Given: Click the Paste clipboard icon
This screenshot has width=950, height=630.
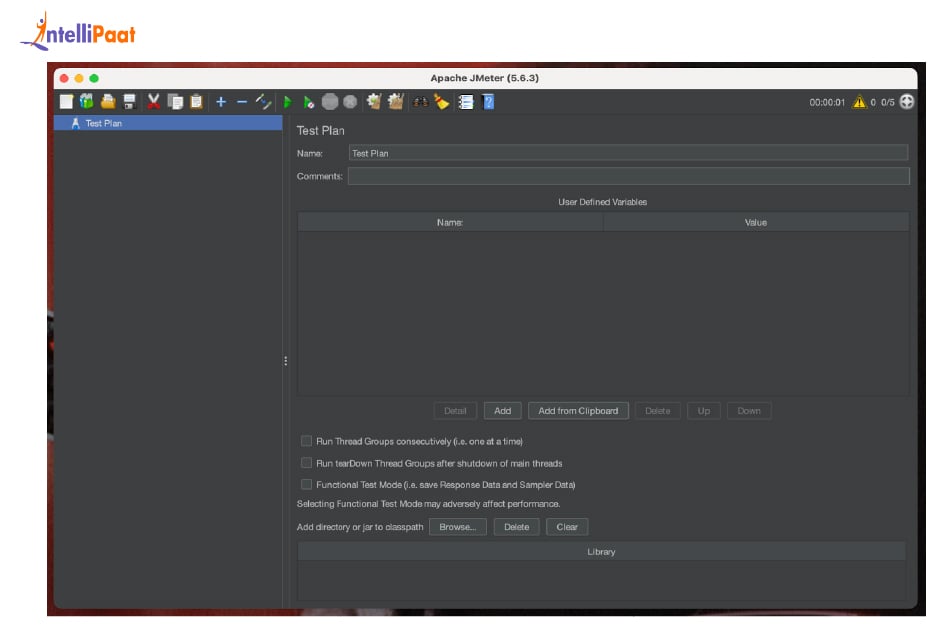Looking at the screenshot, I should tap(196, 102).
